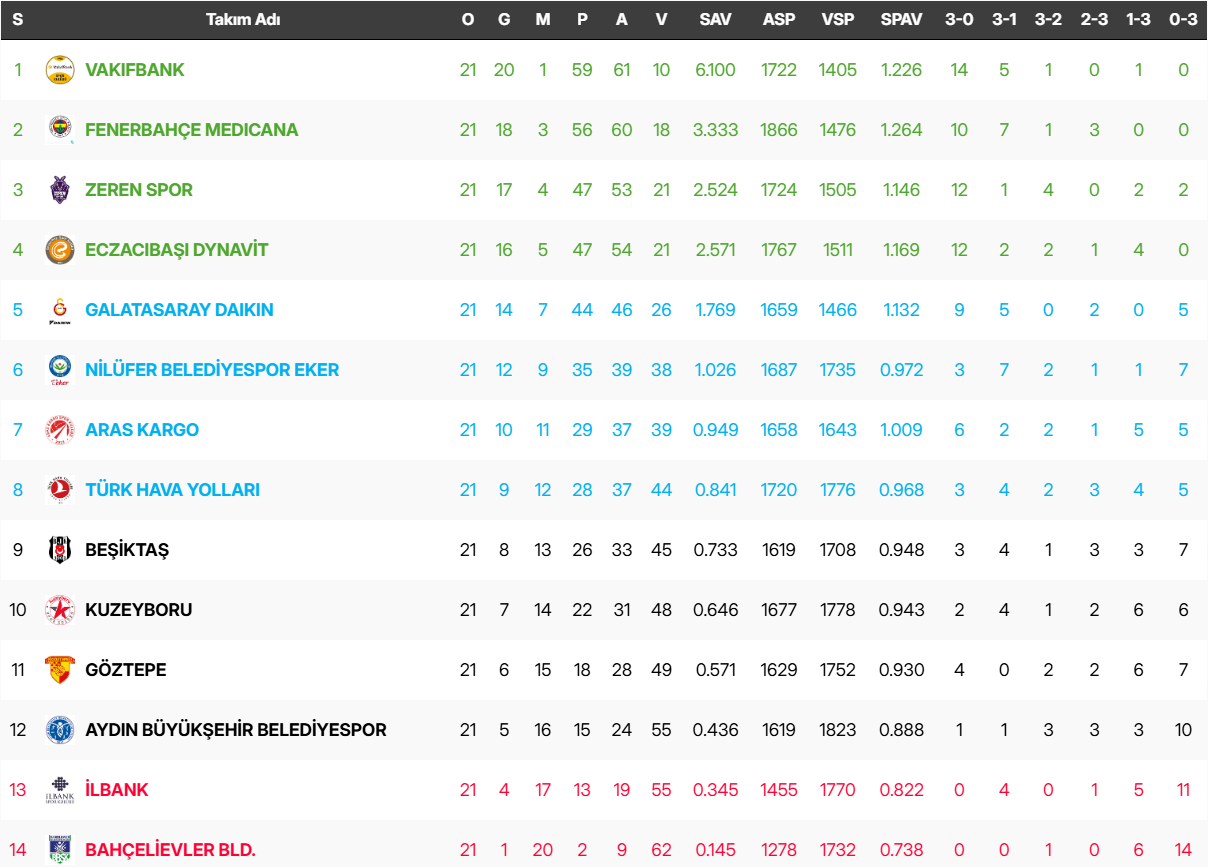Select İlbank's ASP value 1455
Viewport: 1208px width, 867px height.
click(x=779, y=790)
